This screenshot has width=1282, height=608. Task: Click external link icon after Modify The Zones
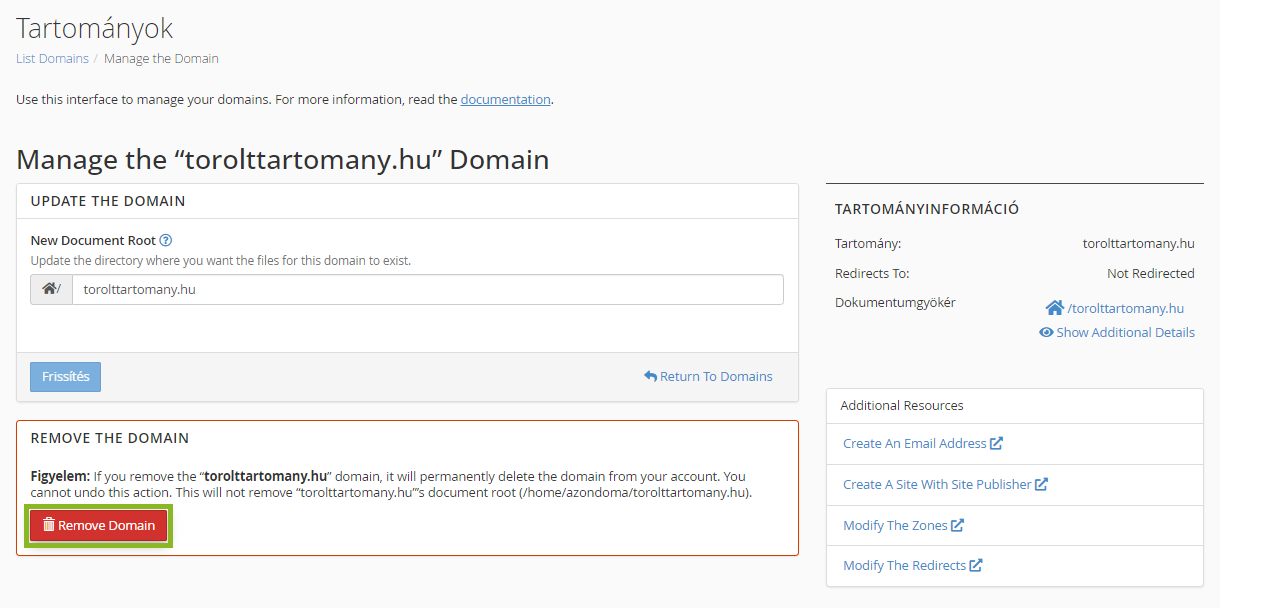[x=957, y=525]
